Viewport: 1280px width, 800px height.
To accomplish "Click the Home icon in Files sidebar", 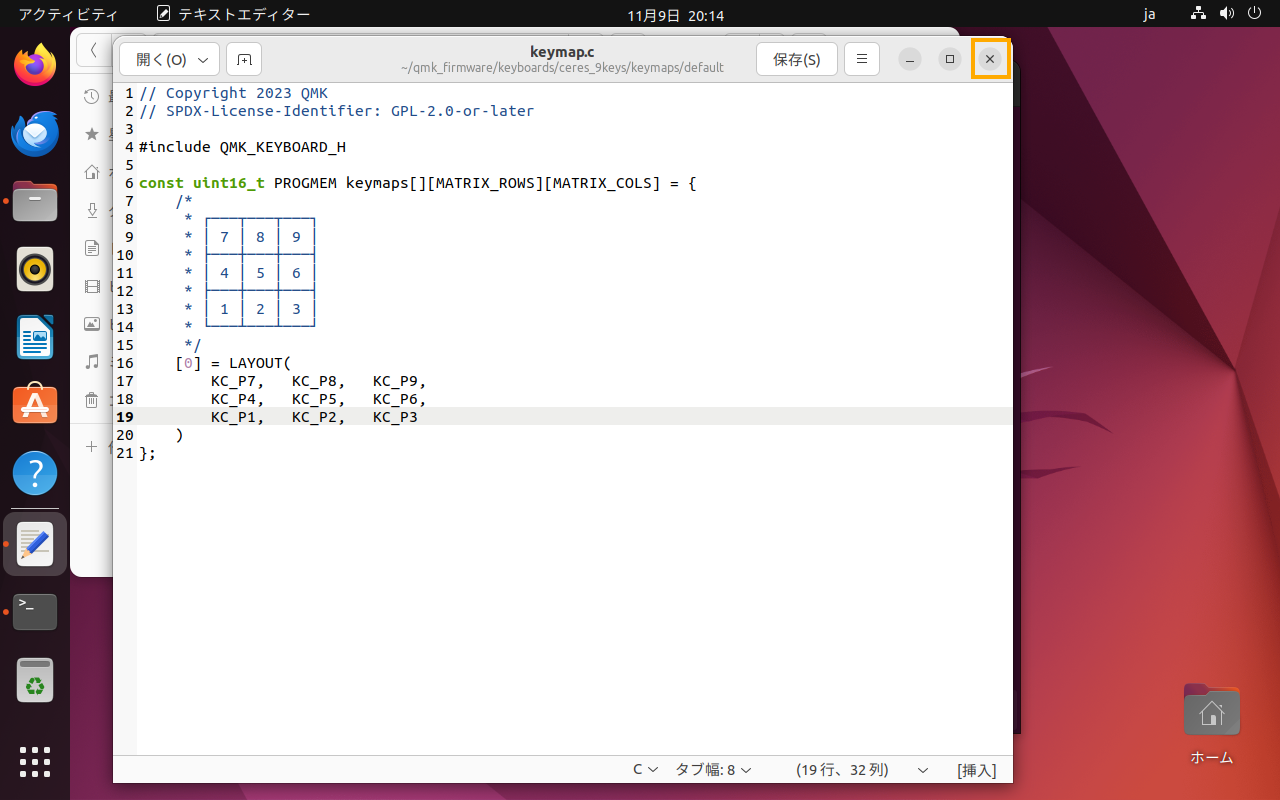I will click(x=92, y=172).
